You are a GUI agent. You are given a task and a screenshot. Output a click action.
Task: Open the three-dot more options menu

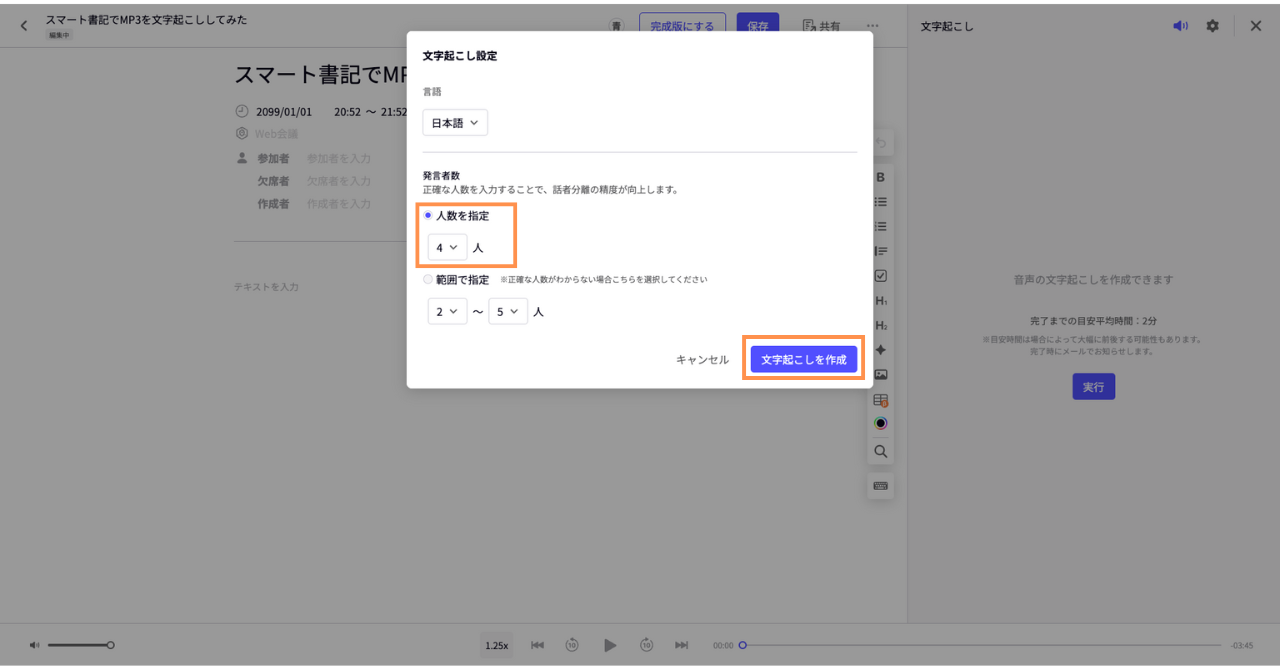pos(873,26)
